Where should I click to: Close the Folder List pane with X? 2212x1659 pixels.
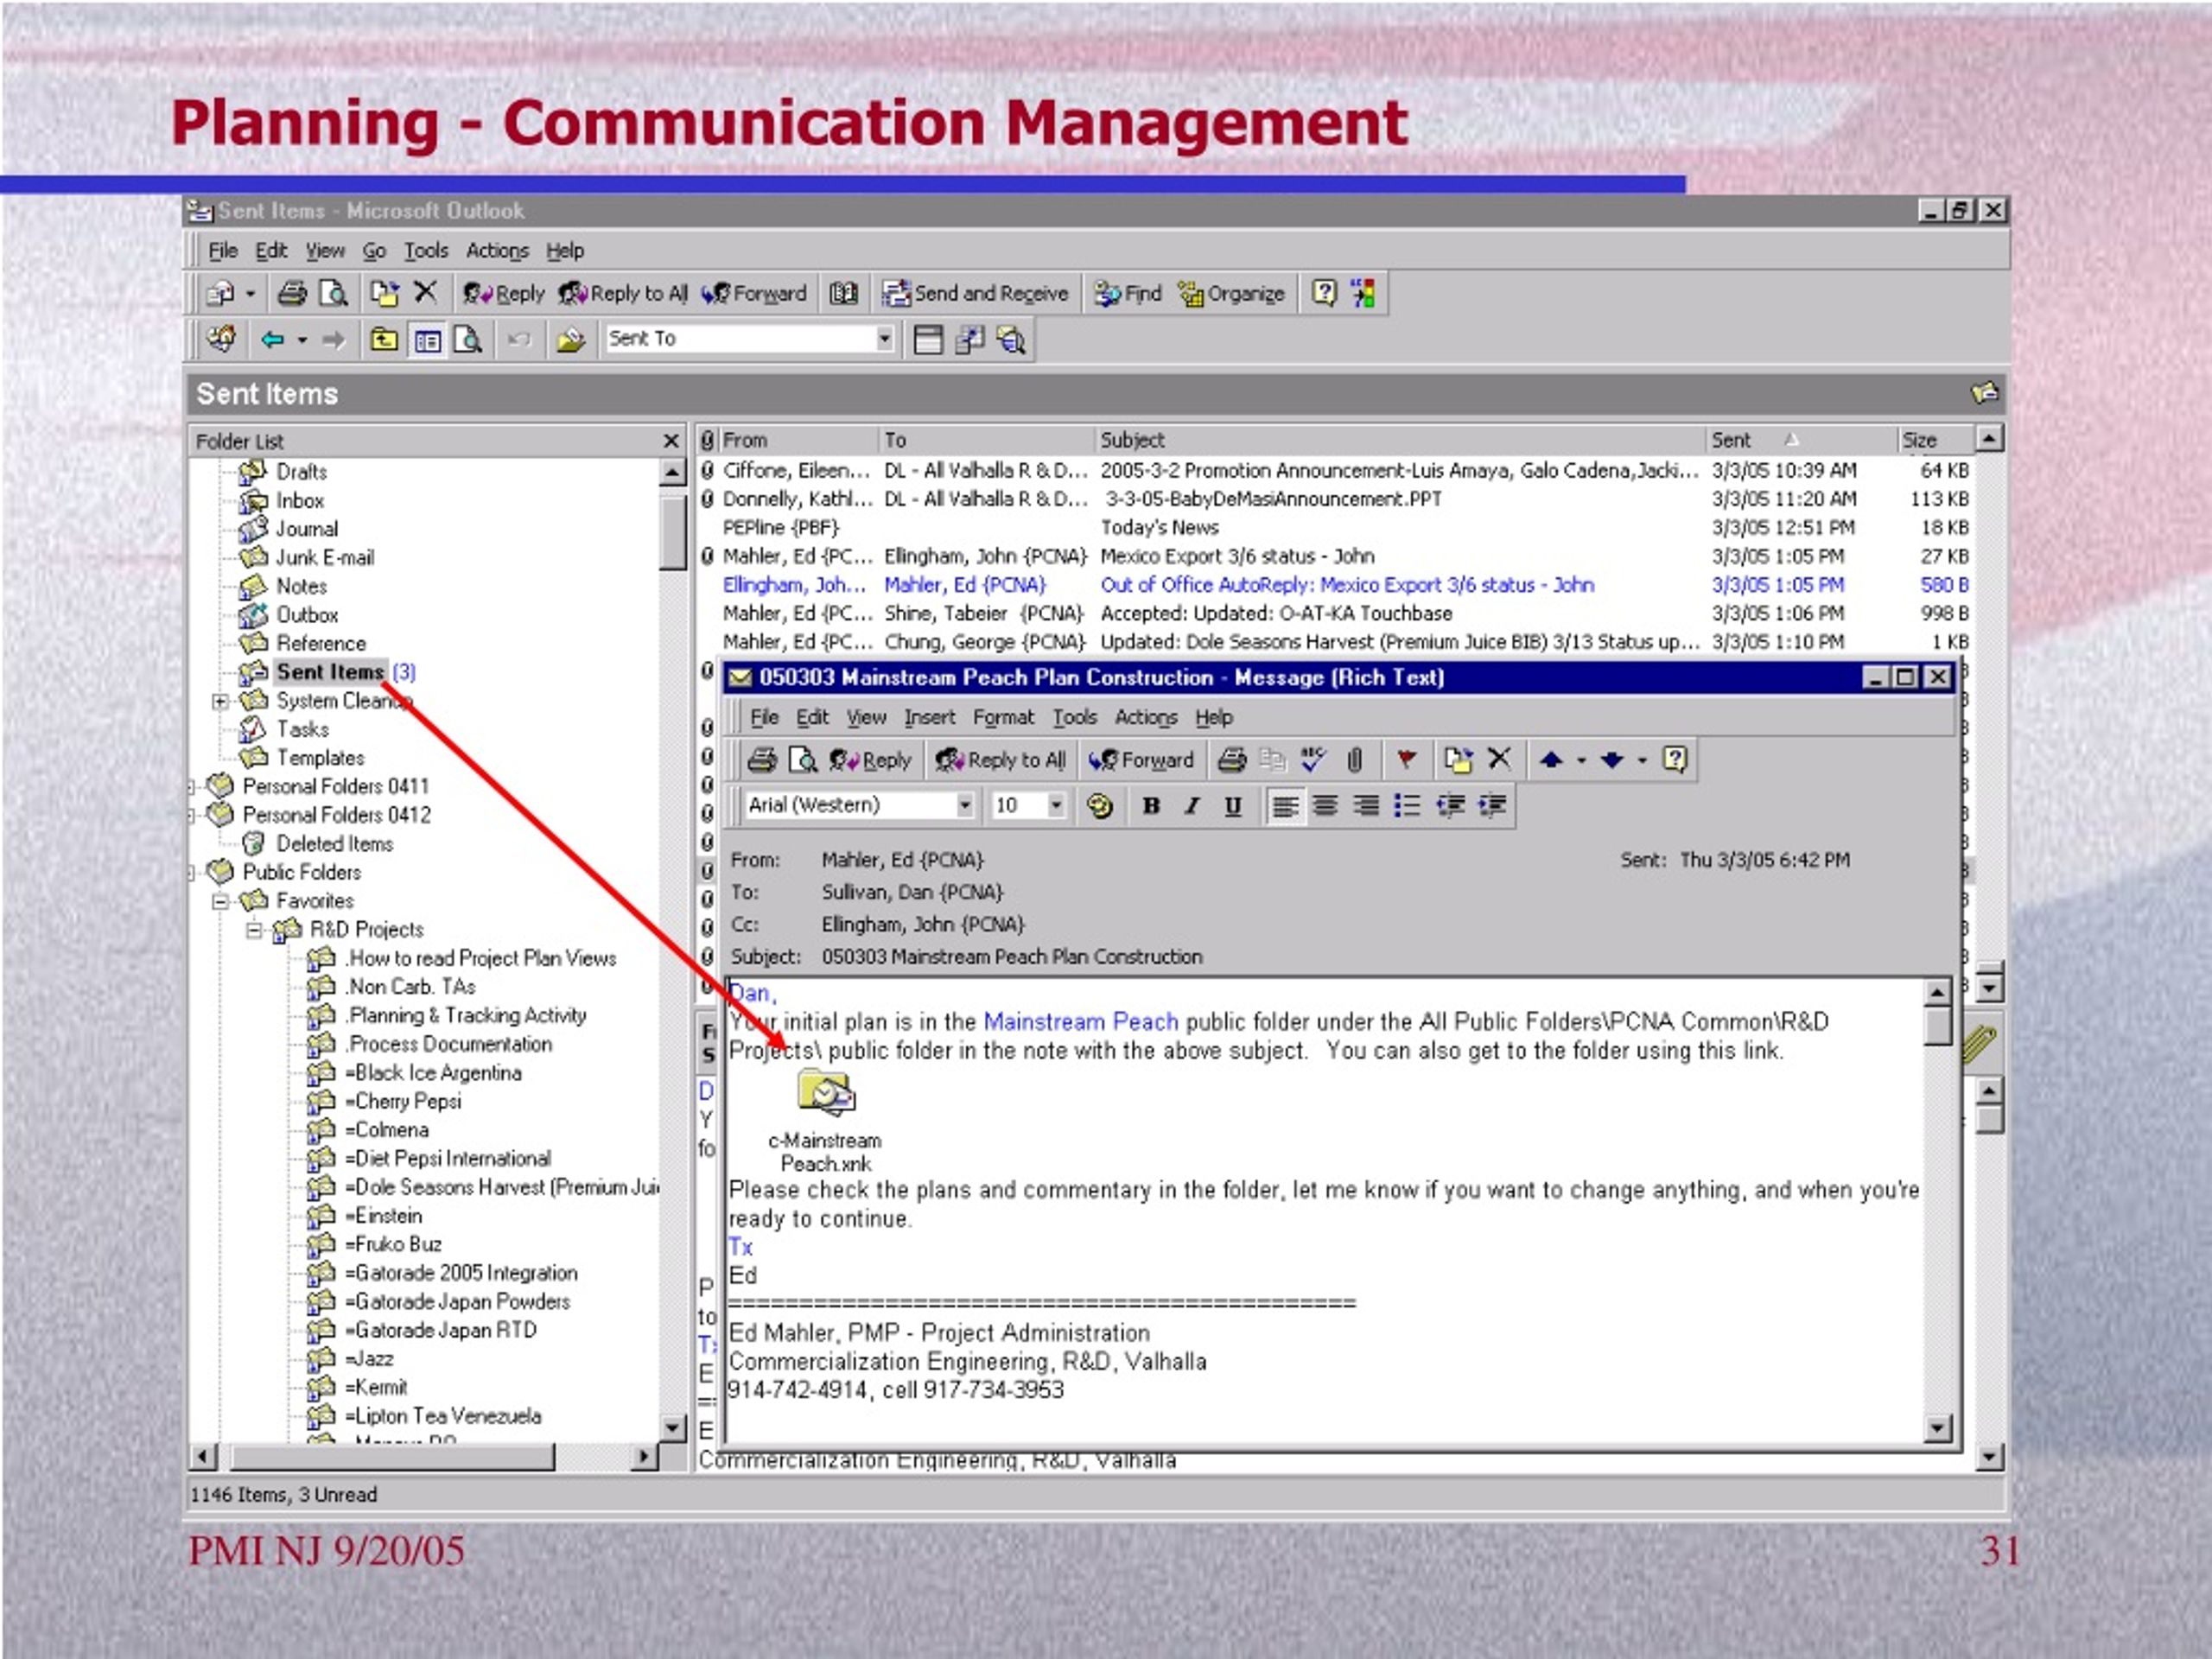(671, 441)
